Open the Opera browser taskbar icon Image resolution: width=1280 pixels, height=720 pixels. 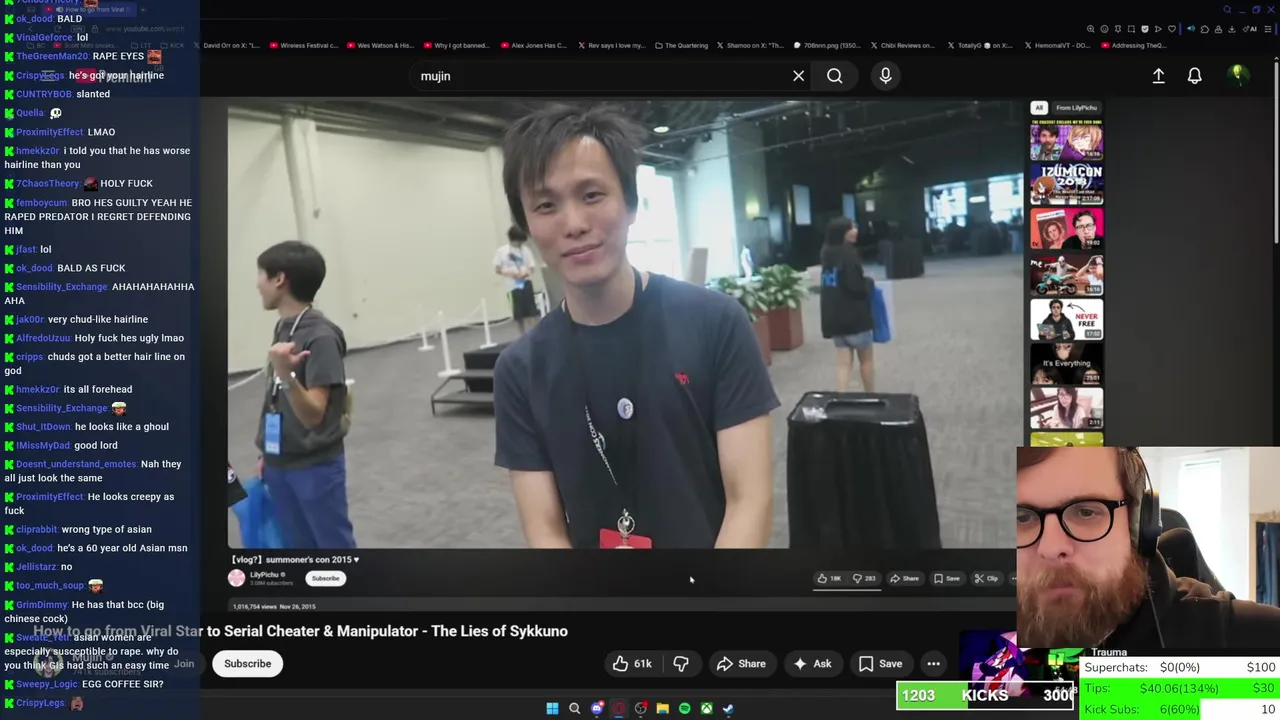(619, 708)
